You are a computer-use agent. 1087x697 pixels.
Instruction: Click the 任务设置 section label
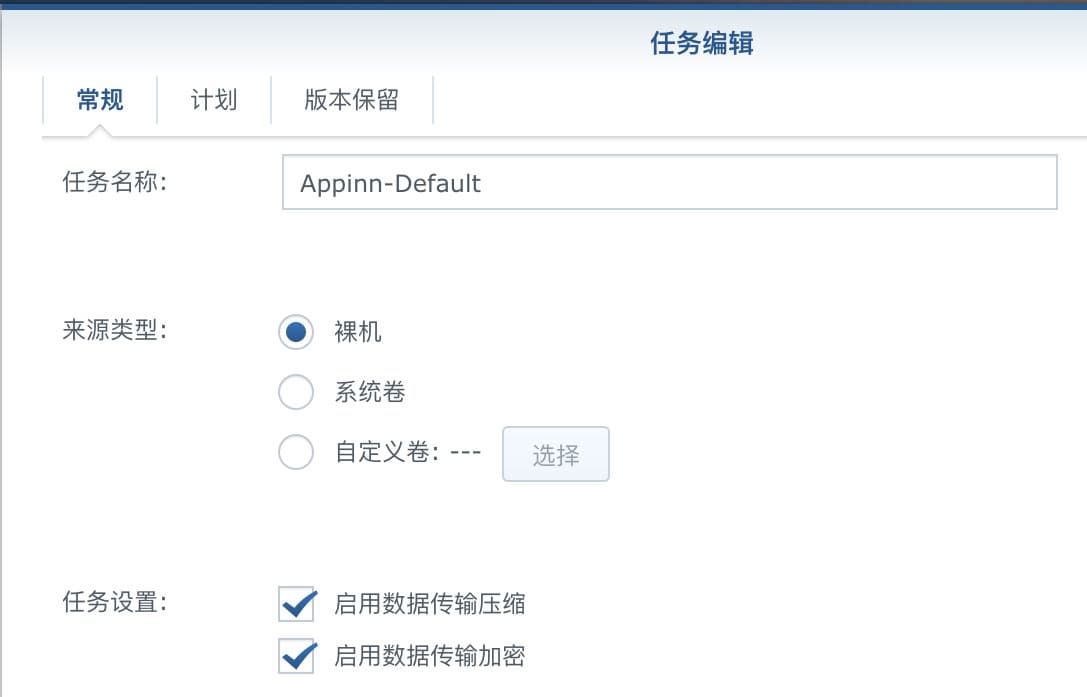tap(115, 602)
